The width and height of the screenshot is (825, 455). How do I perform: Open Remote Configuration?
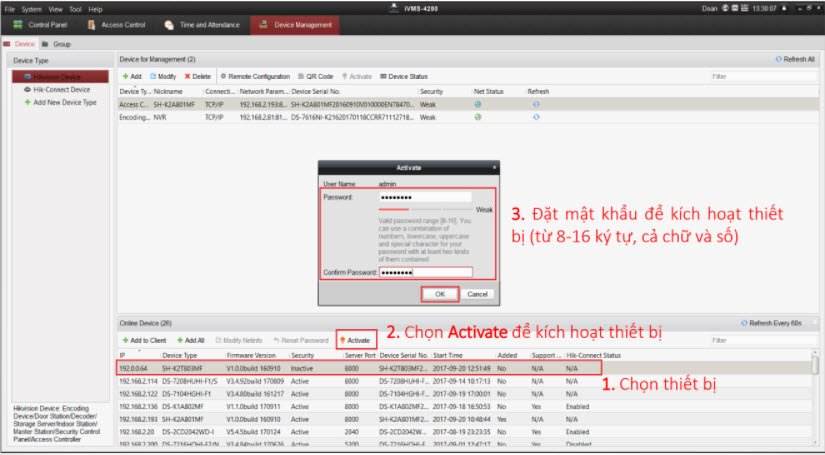pos(255,77)
